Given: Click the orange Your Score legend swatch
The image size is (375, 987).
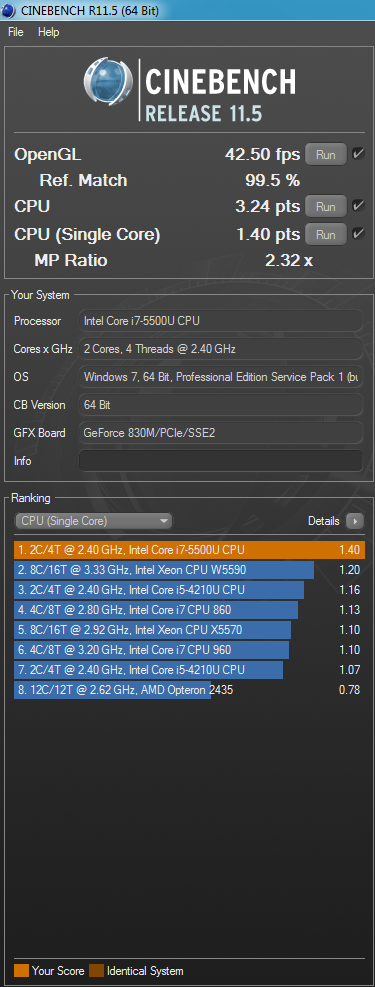Looking at the screenshot, I should [x=21, y=971].
